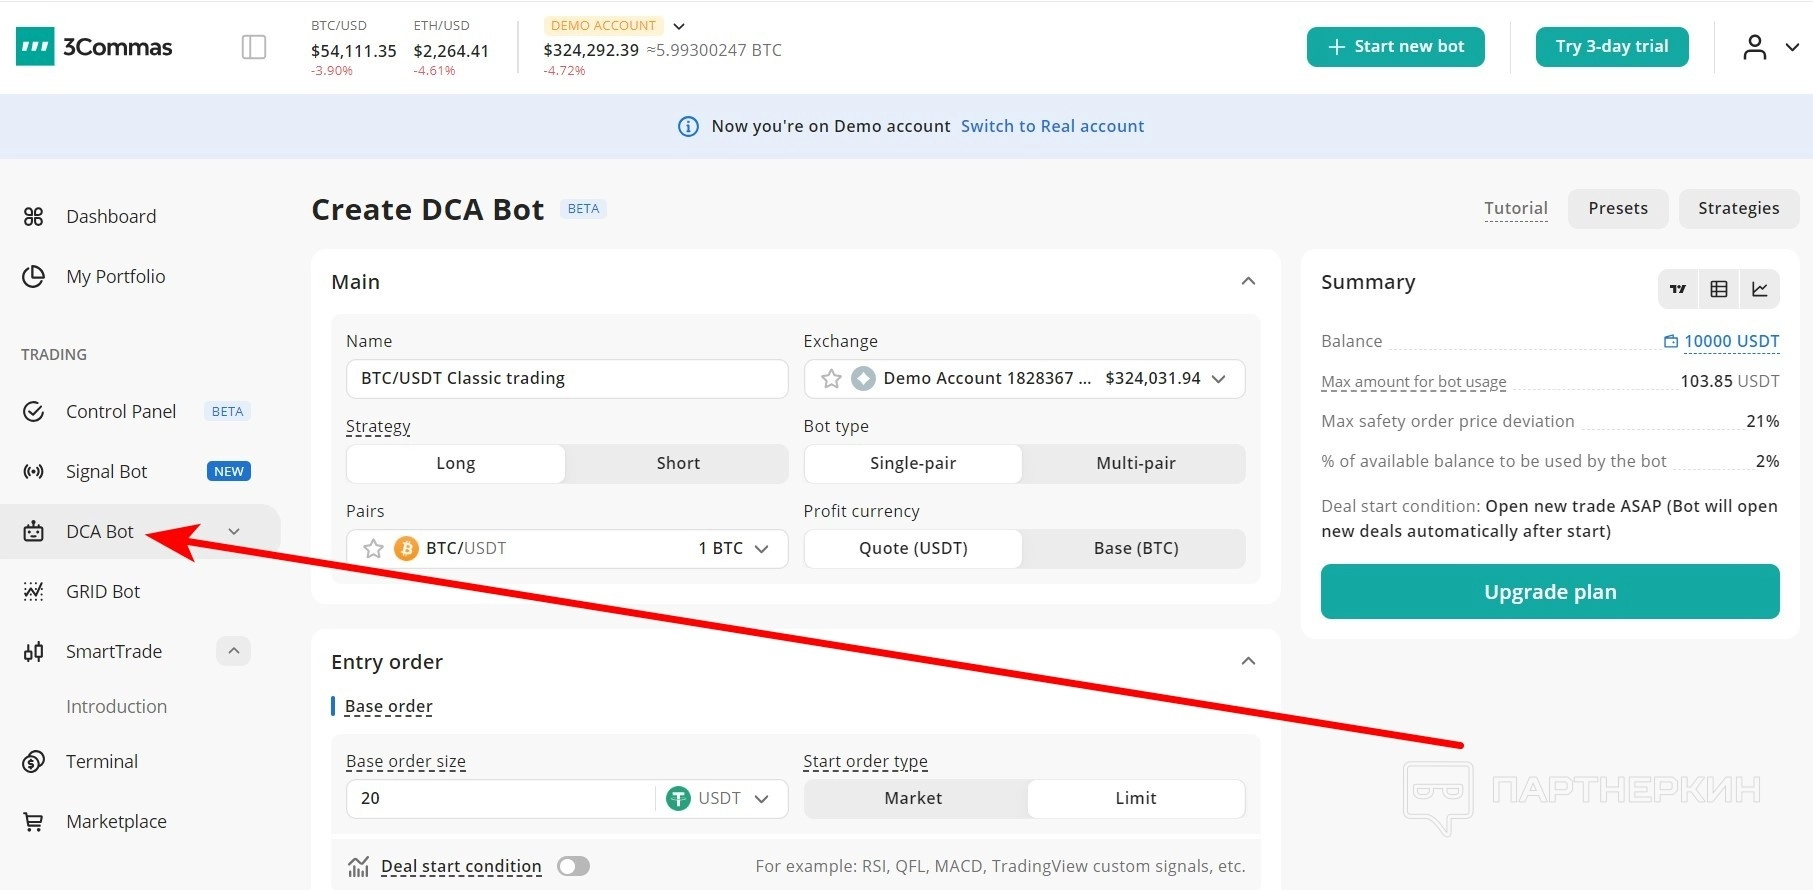The width and height of the screenshot is (1813, 890).
Task: Star the BTC/USDT pair as favorite
Action: [373, 548]
